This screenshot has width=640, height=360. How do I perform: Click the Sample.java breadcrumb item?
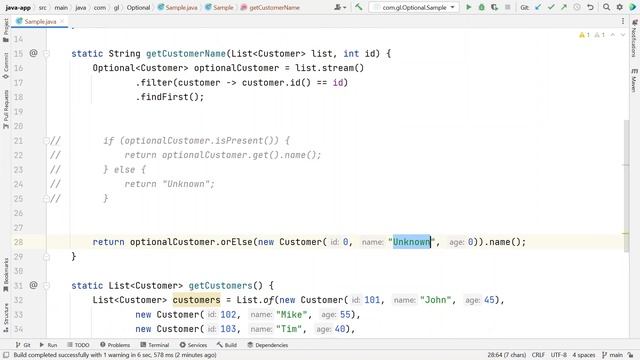(x=178, y=7)
